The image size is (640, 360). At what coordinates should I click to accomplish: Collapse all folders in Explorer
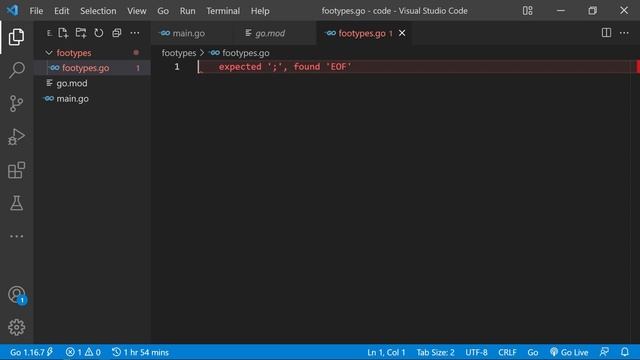[x=117, y=33]
